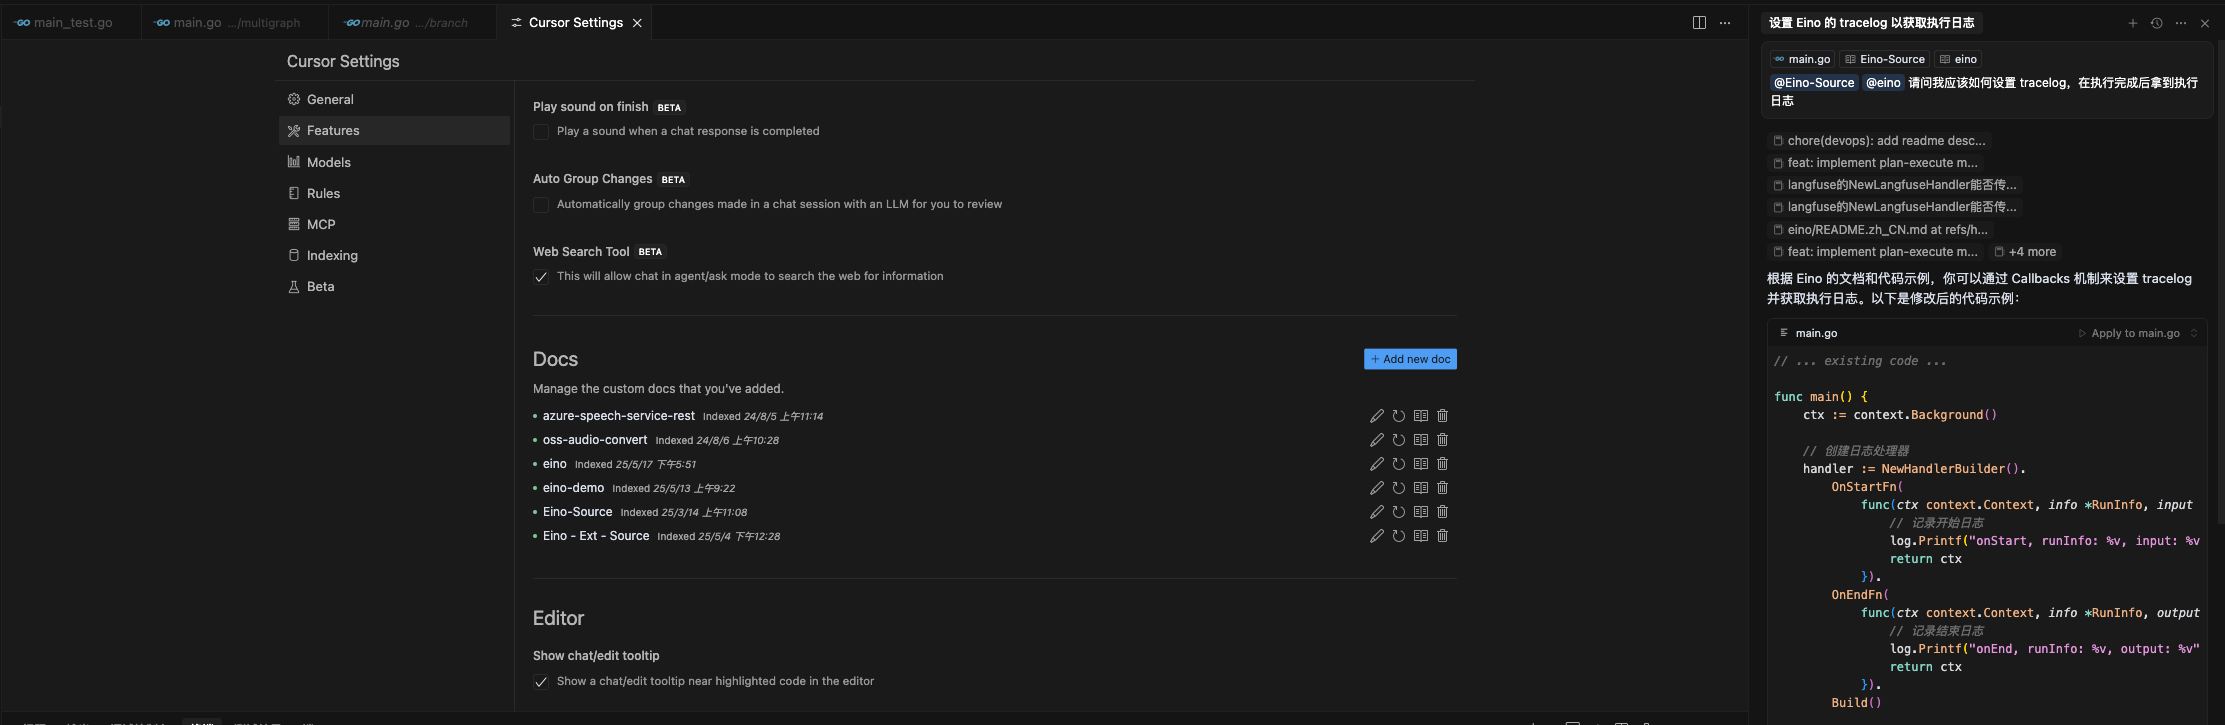This screenshot has height=725, width=2225.
Task: Close the Cursor Settings tab
Action: [x=637, y=23]
